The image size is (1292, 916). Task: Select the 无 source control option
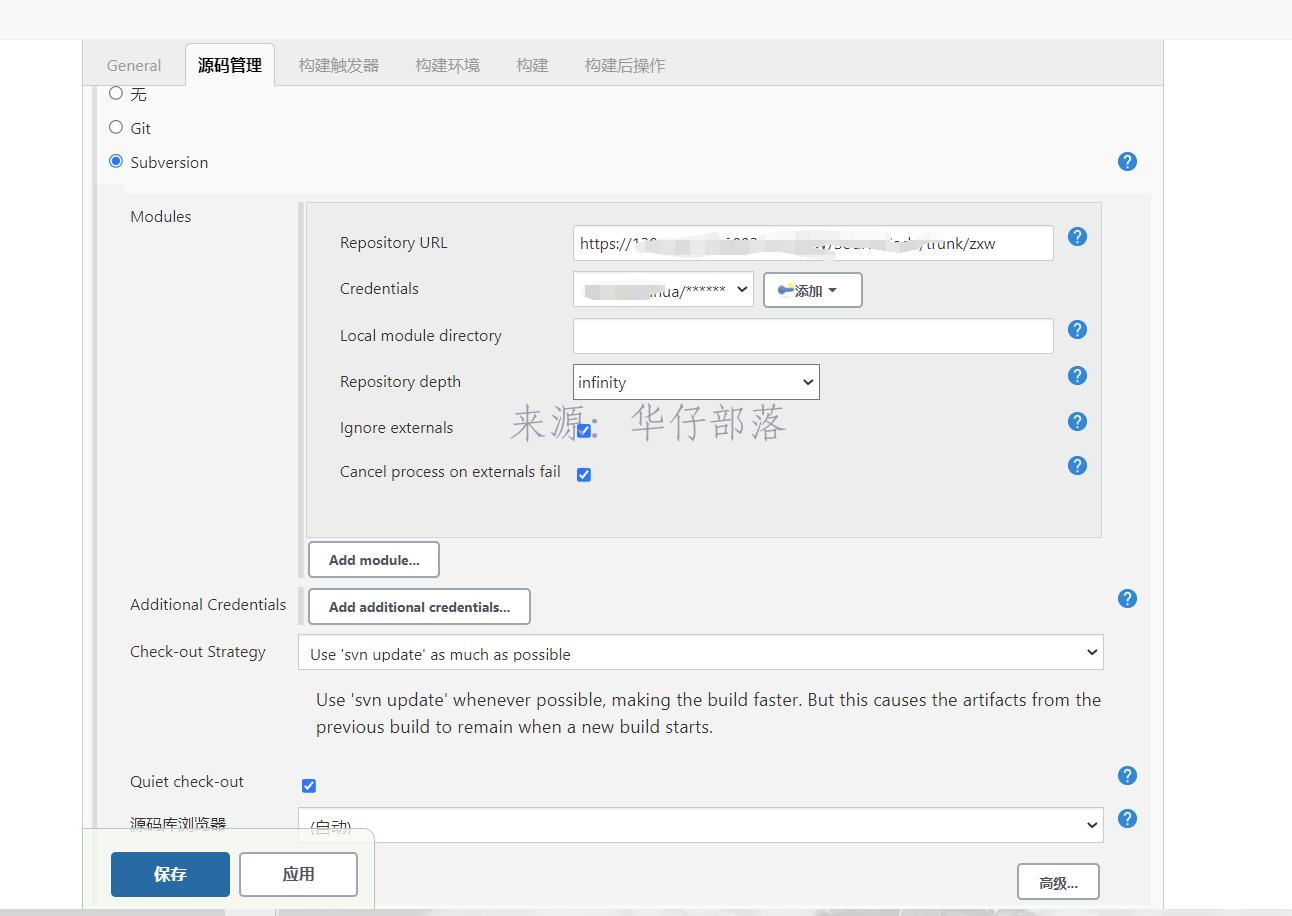point(116,93)
